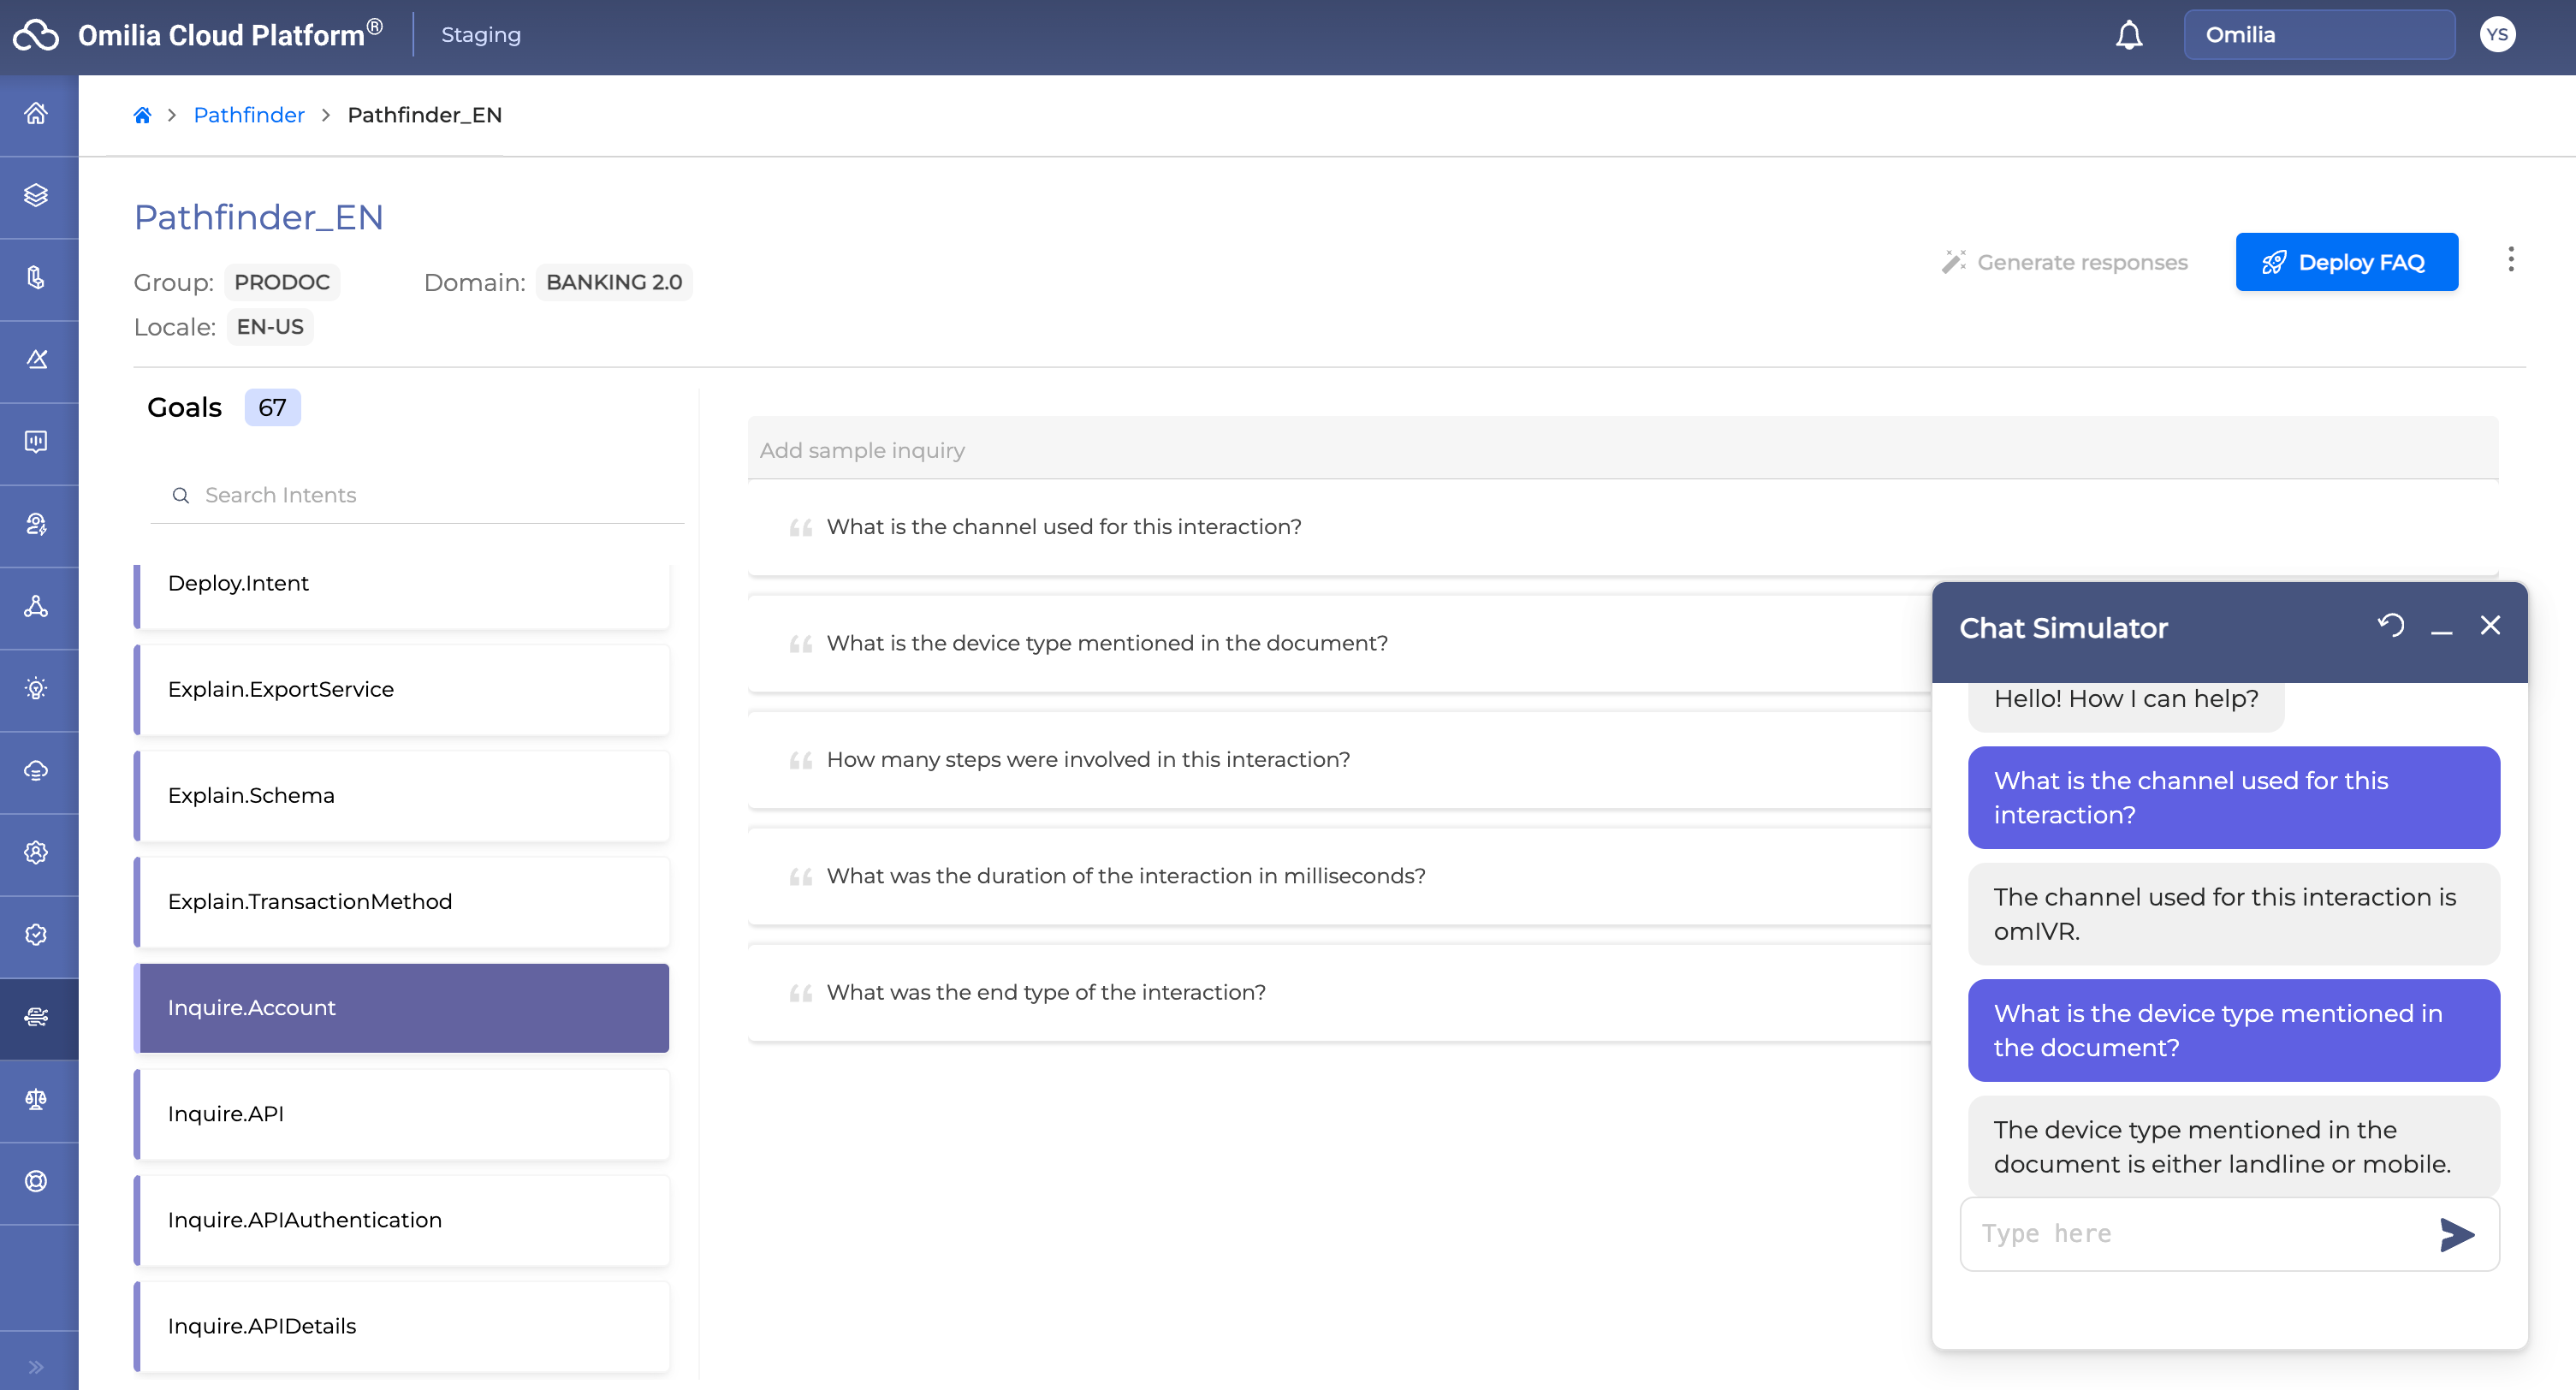
Task: Click the home icon in left sidebar
Action: click(x=37, y=113)
